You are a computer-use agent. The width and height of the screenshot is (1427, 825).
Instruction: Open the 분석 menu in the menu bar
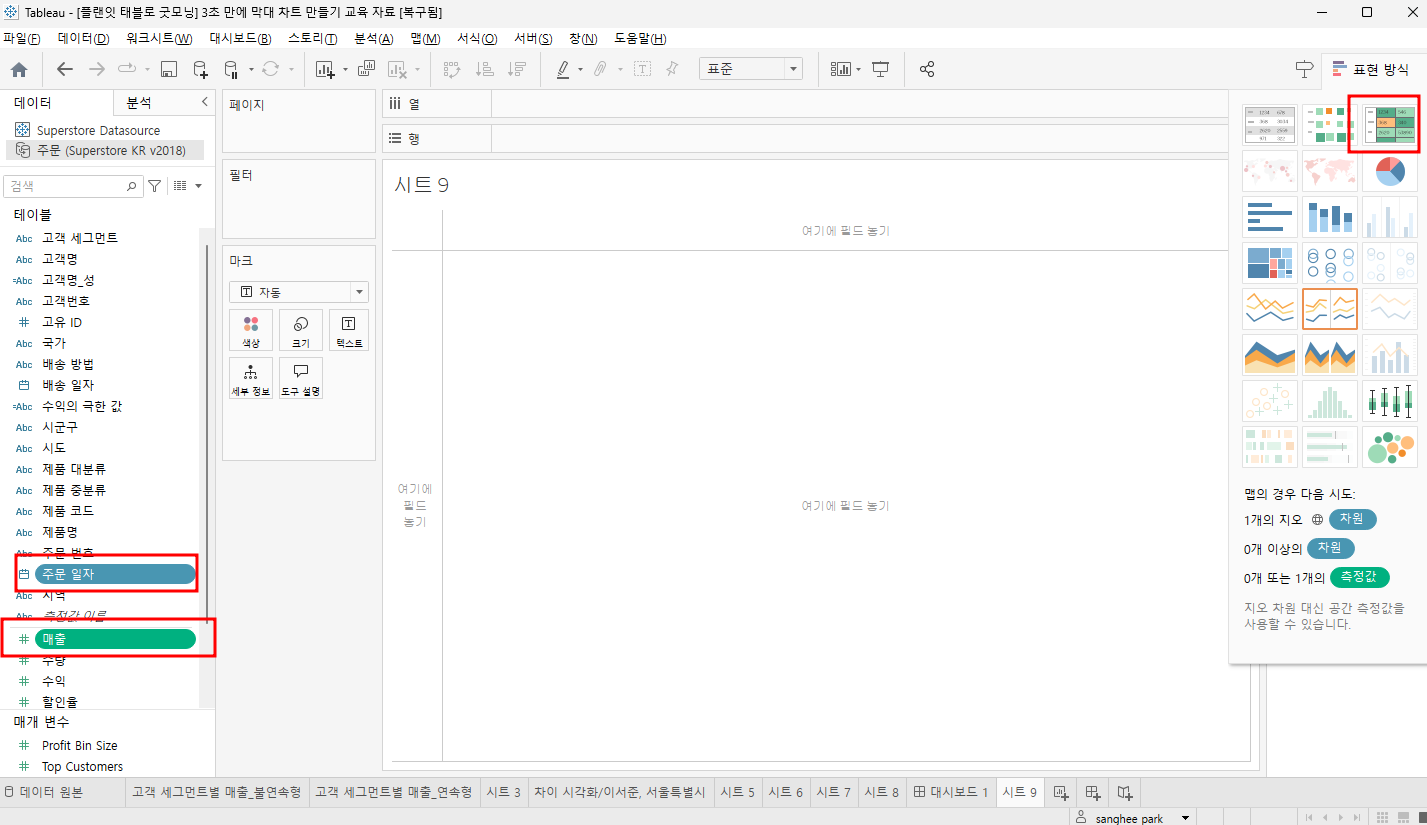point(374,39)
